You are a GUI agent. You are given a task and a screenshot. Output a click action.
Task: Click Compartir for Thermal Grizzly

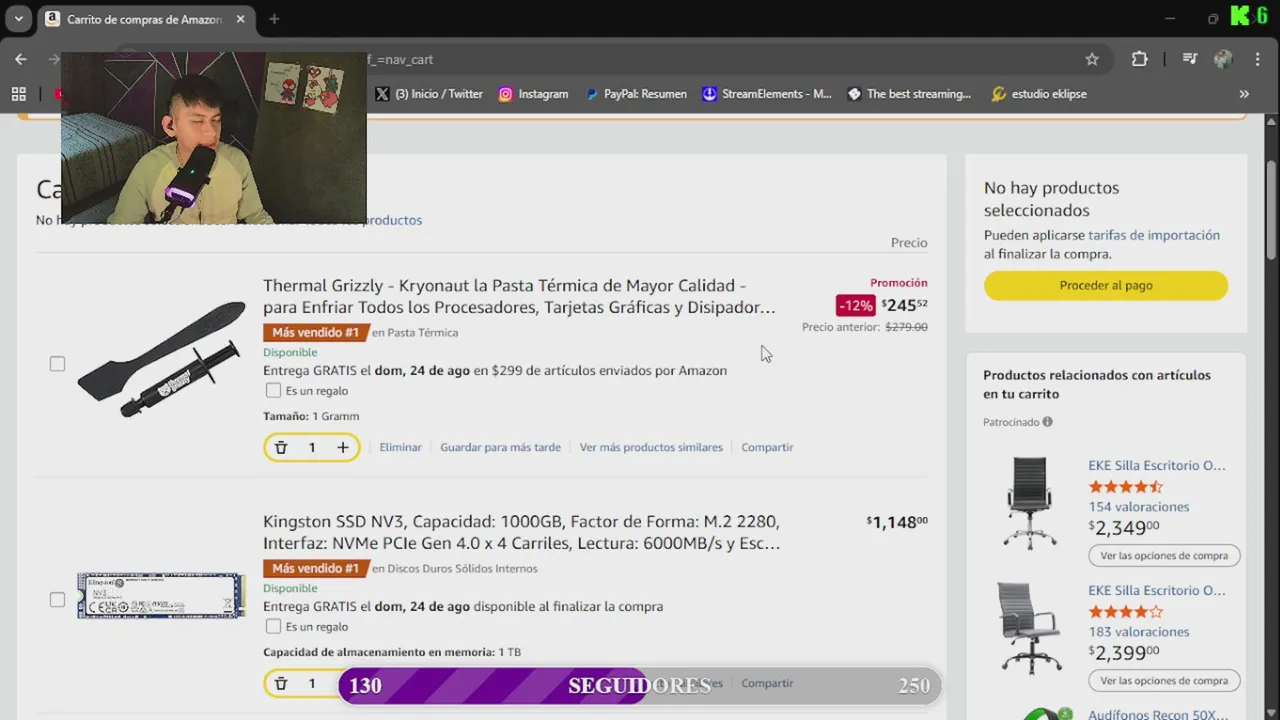tap(767, 448)
